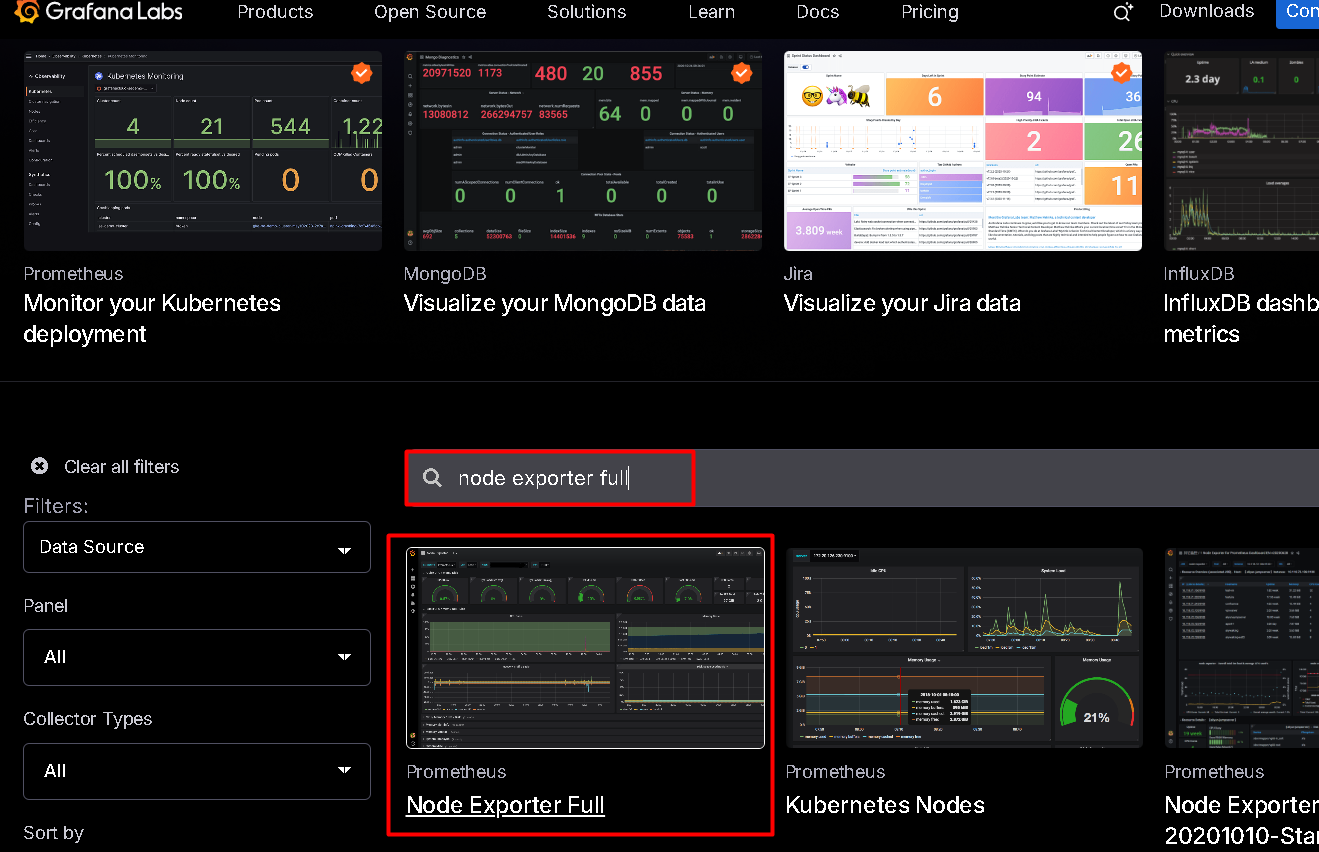The height and width of the screenshot is (852, 1319).
Task: Click the Kubernetes Nodes dashboard preview image
Action: coord(964,647)
